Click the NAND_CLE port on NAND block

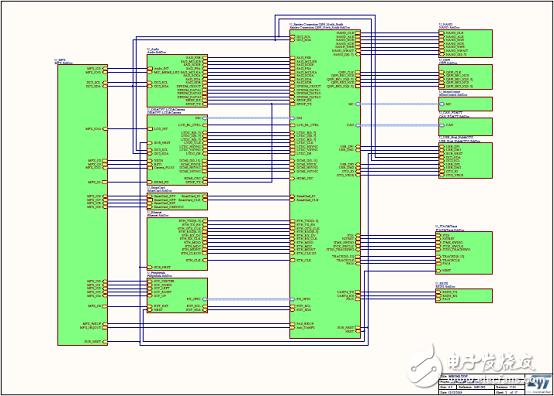tap(441, 33)
